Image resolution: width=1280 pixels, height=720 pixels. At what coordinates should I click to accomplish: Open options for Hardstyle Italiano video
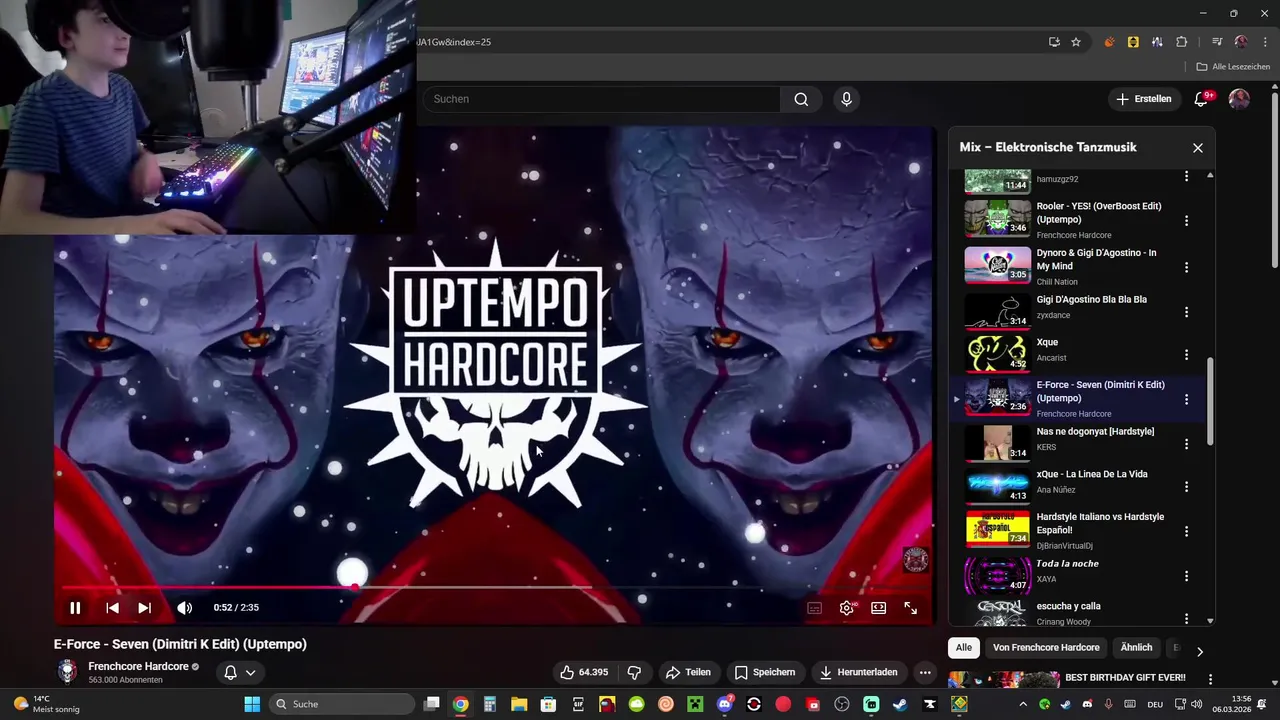point(1187,531)
